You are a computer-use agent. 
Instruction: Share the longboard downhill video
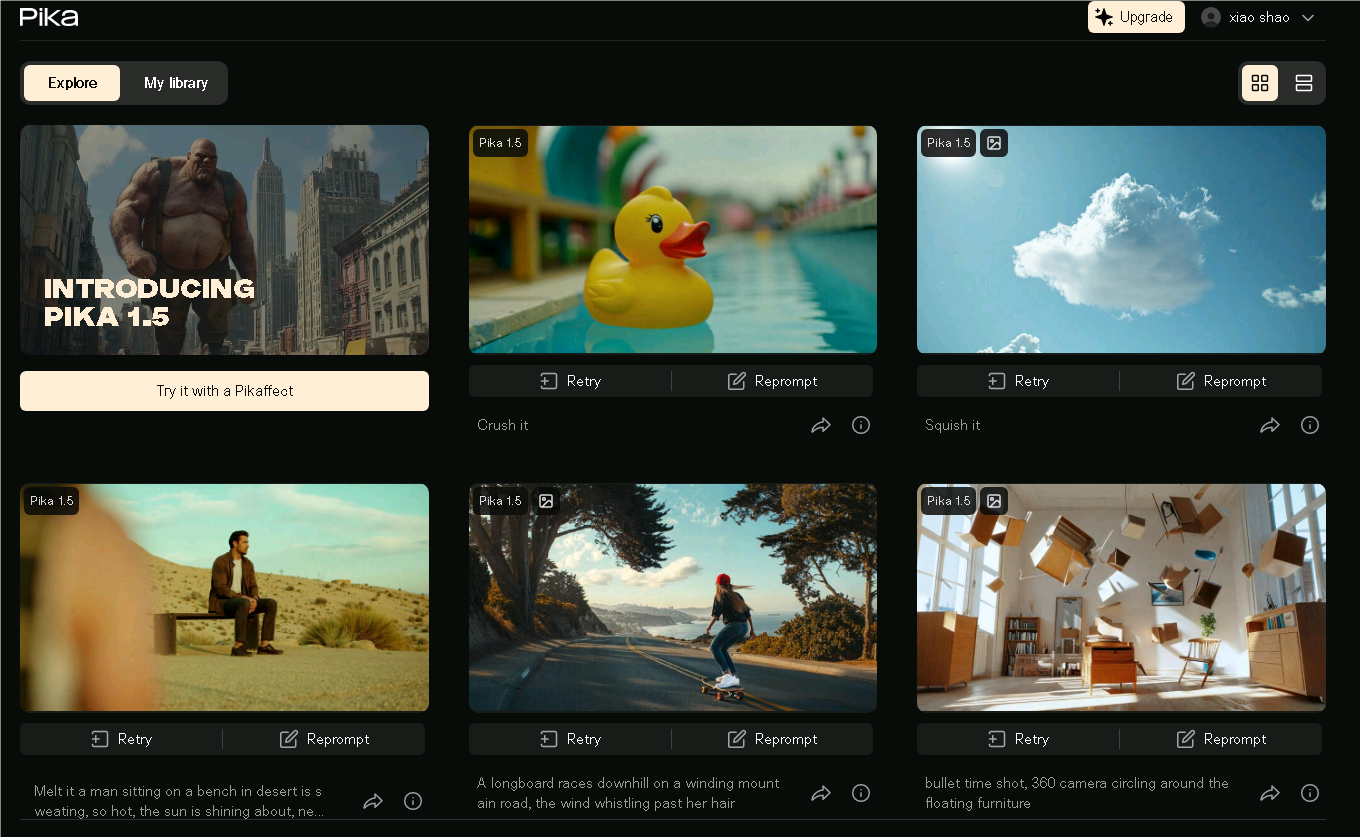point(821,793)
